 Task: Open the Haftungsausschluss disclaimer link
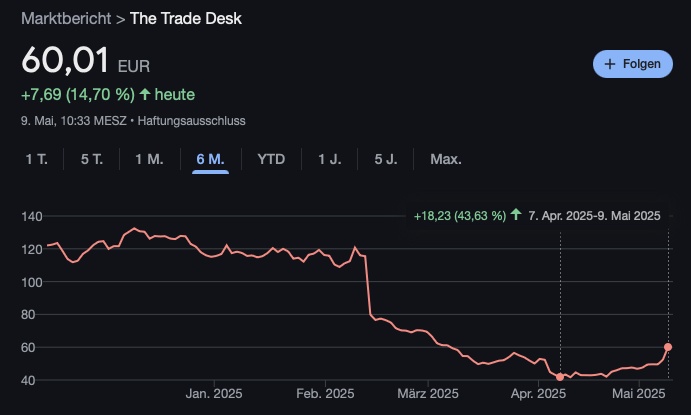(191, 121)
